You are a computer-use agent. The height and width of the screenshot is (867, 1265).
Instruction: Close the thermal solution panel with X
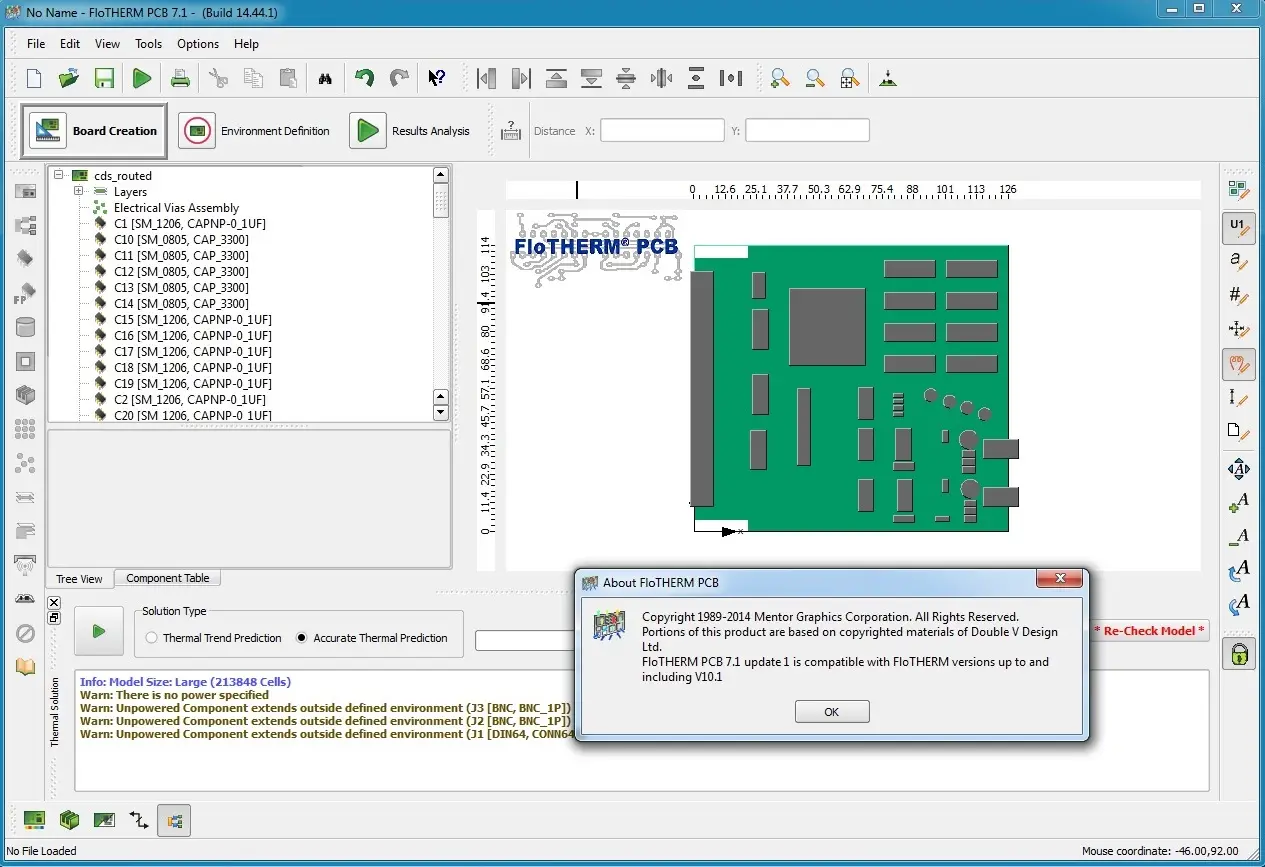click(54, 602)
